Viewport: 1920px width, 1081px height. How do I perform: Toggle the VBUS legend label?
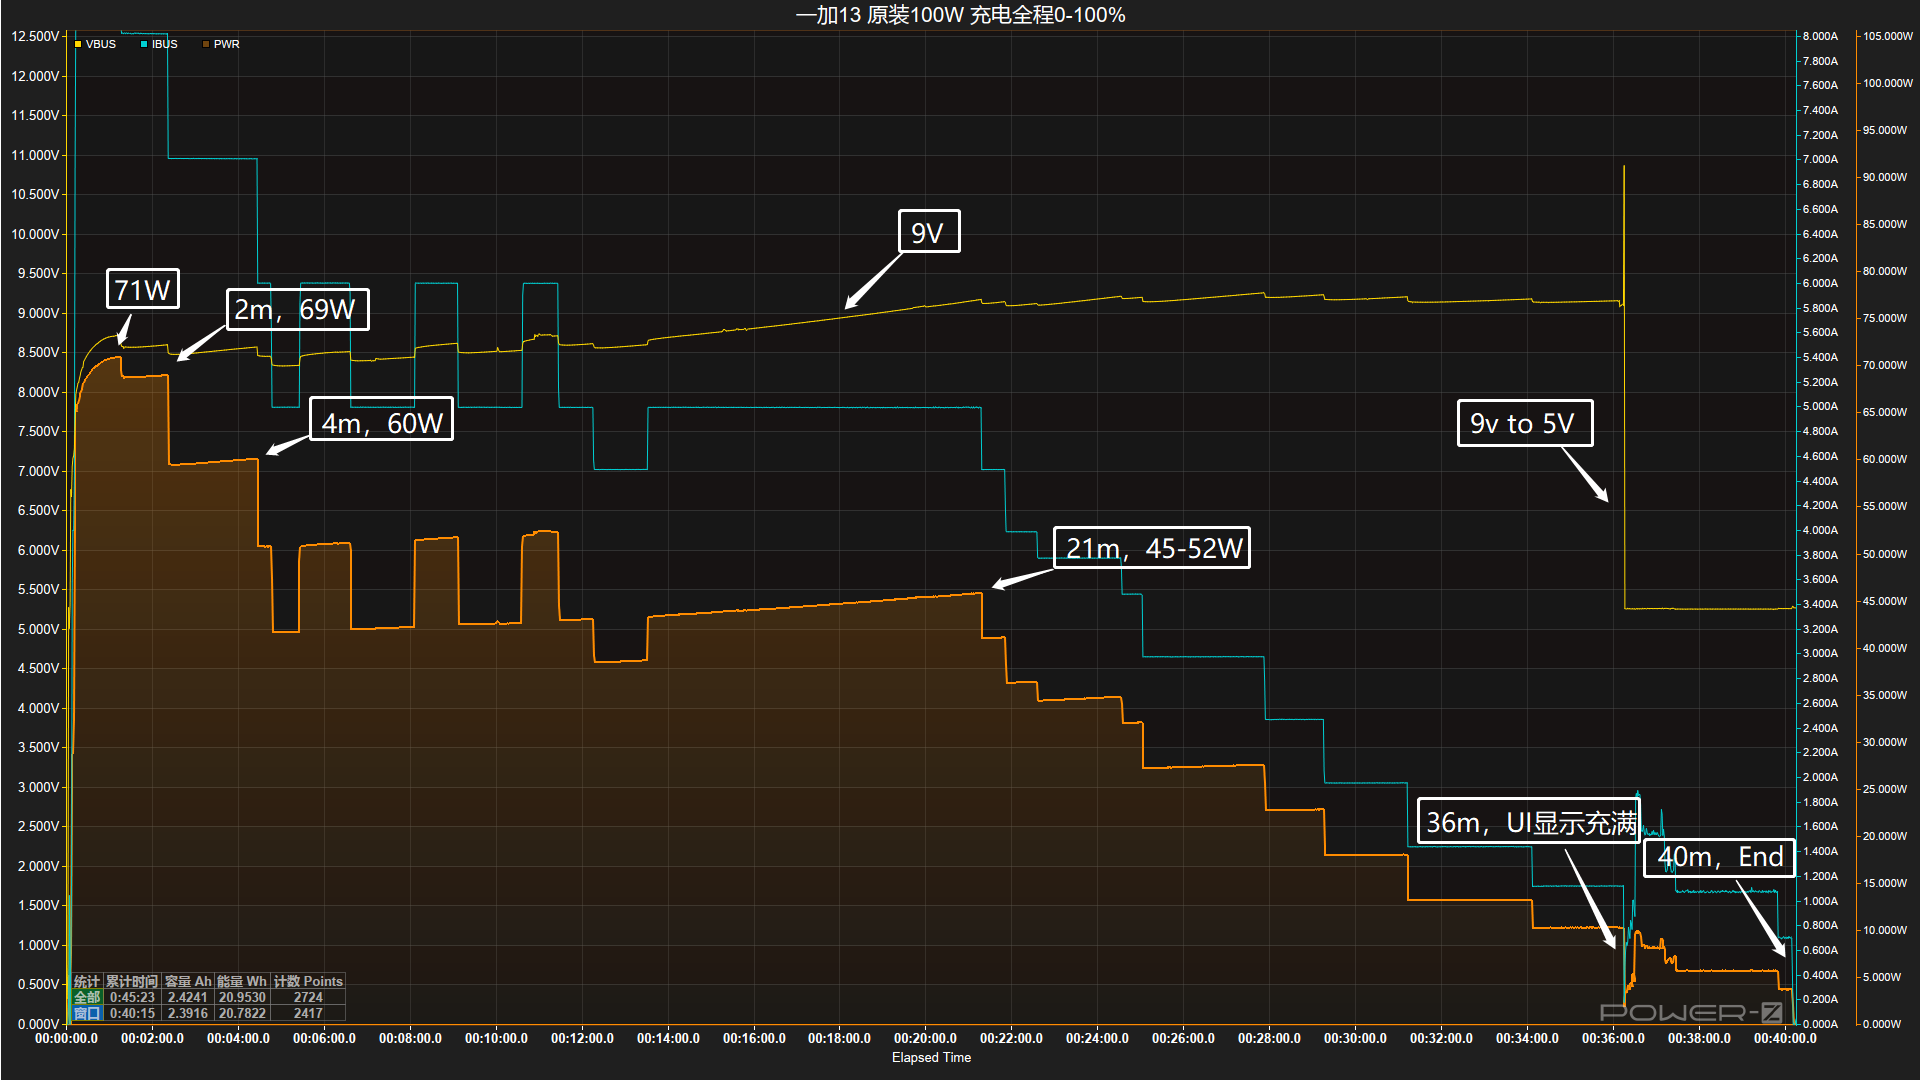(101, 44)
